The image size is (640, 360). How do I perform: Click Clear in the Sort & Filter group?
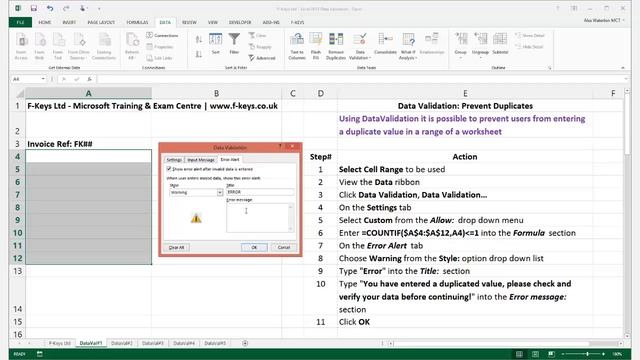(258, 36)
